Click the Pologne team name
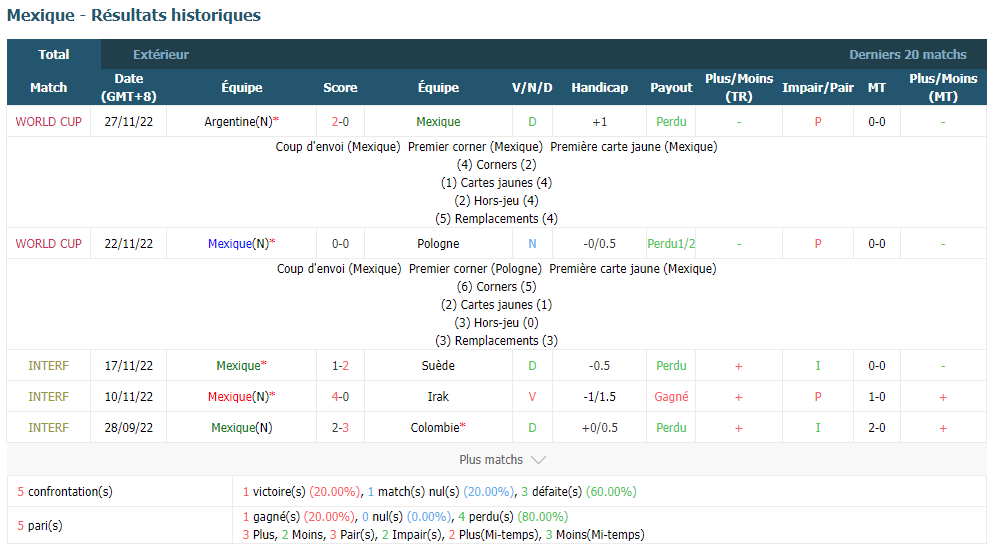The height and width of the screenshot is (553, 995). click(438, 244)
